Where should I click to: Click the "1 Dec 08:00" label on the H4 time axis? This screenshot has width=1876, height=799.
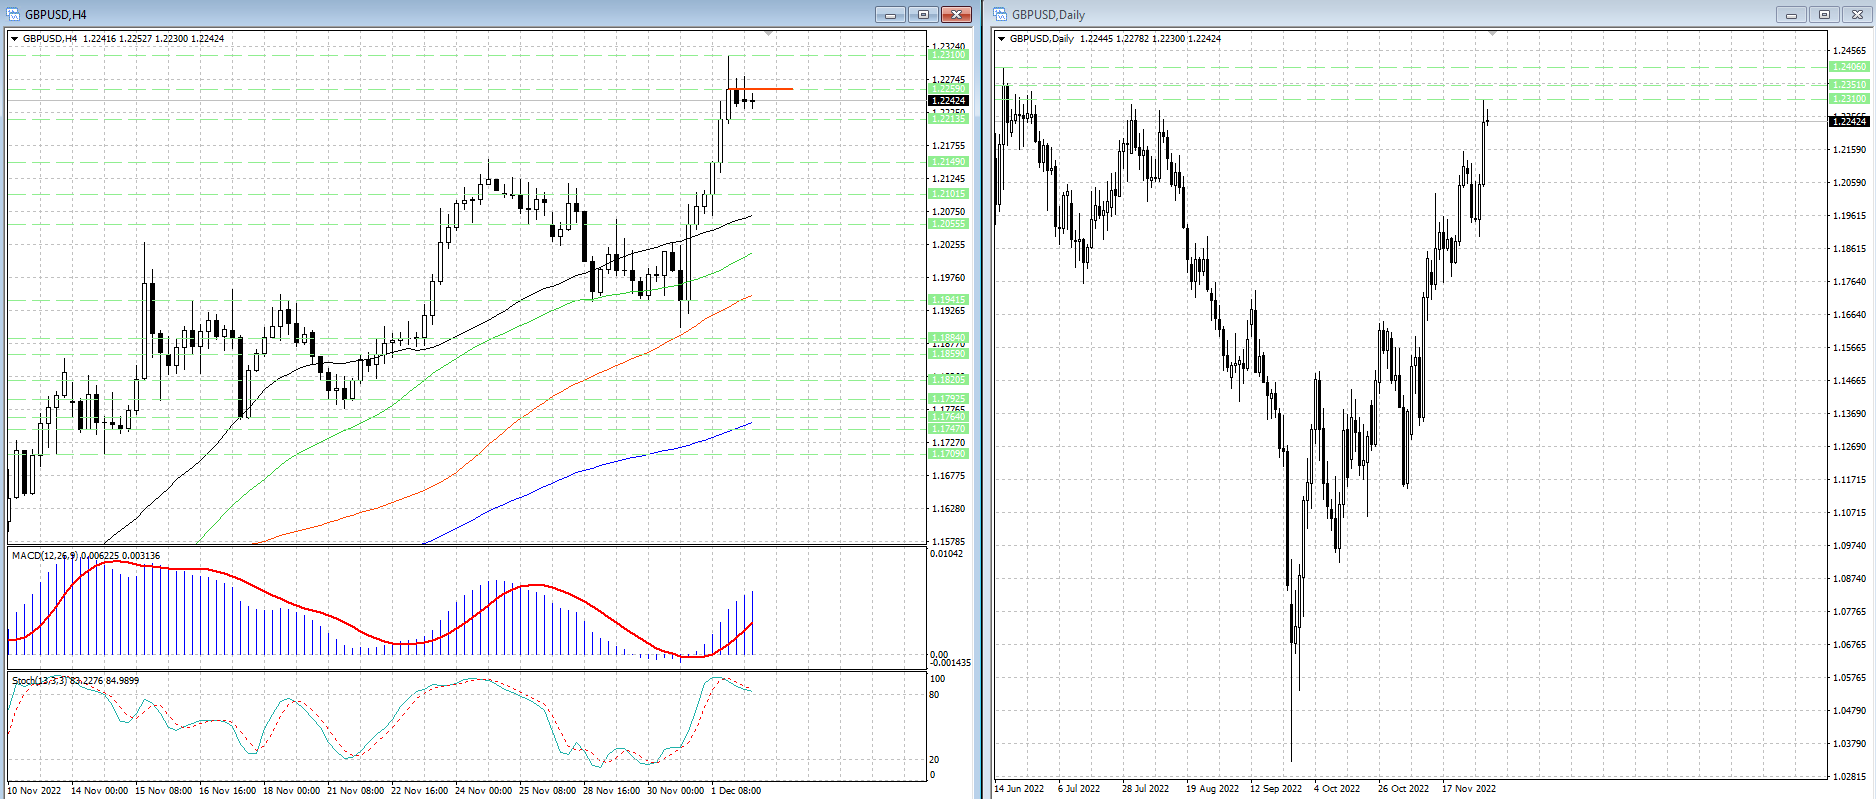pos(735,791)
